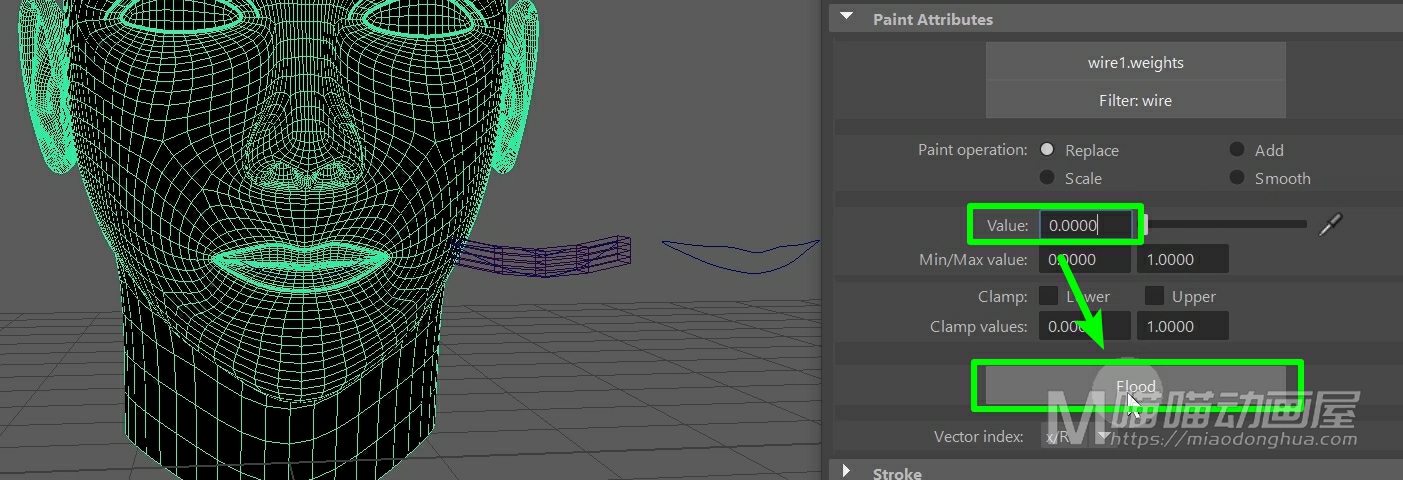Viewport: 1403px width, 480px height.
Task: Click the Value slider track
Action: [x=1225, y=225]
